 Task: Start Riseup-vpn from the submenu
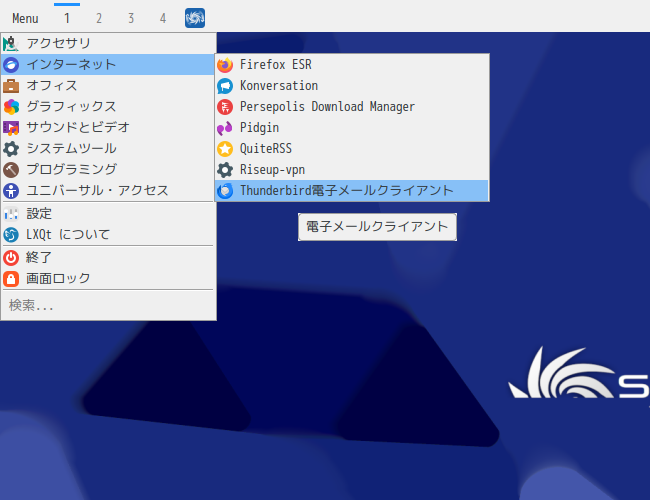[352, 170]
